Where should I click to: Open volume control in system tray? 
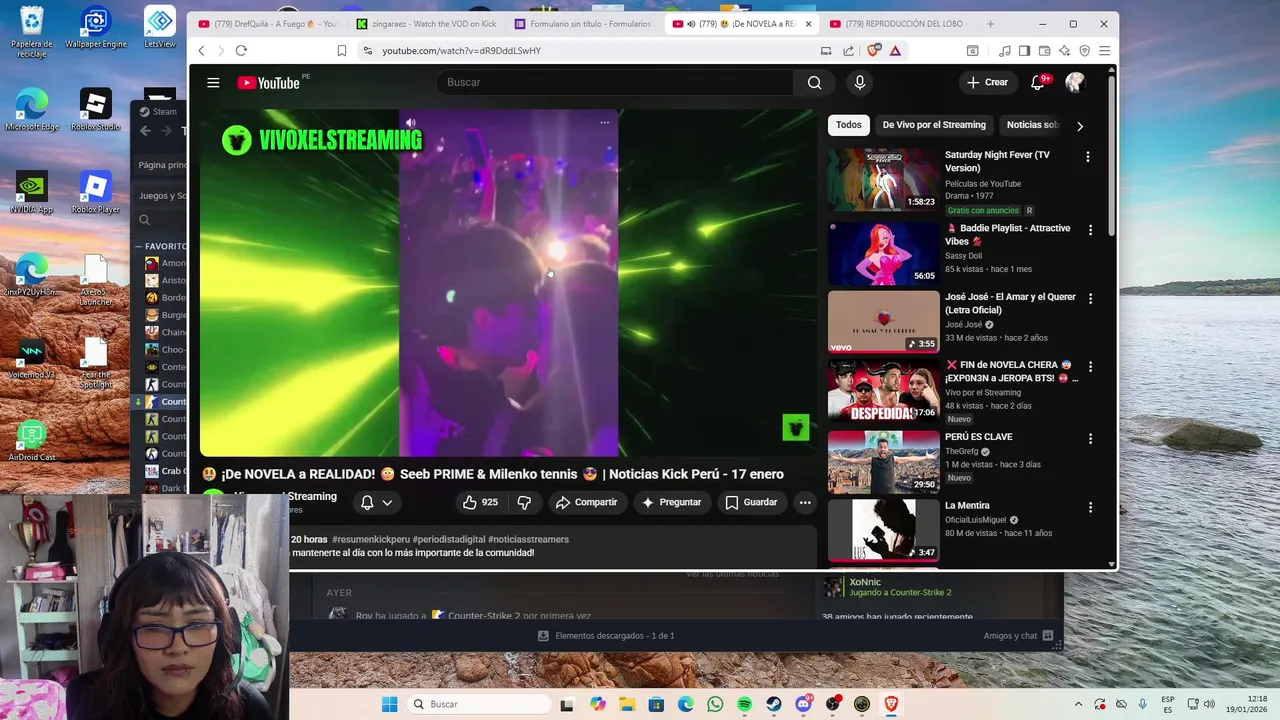point(1208,704)
